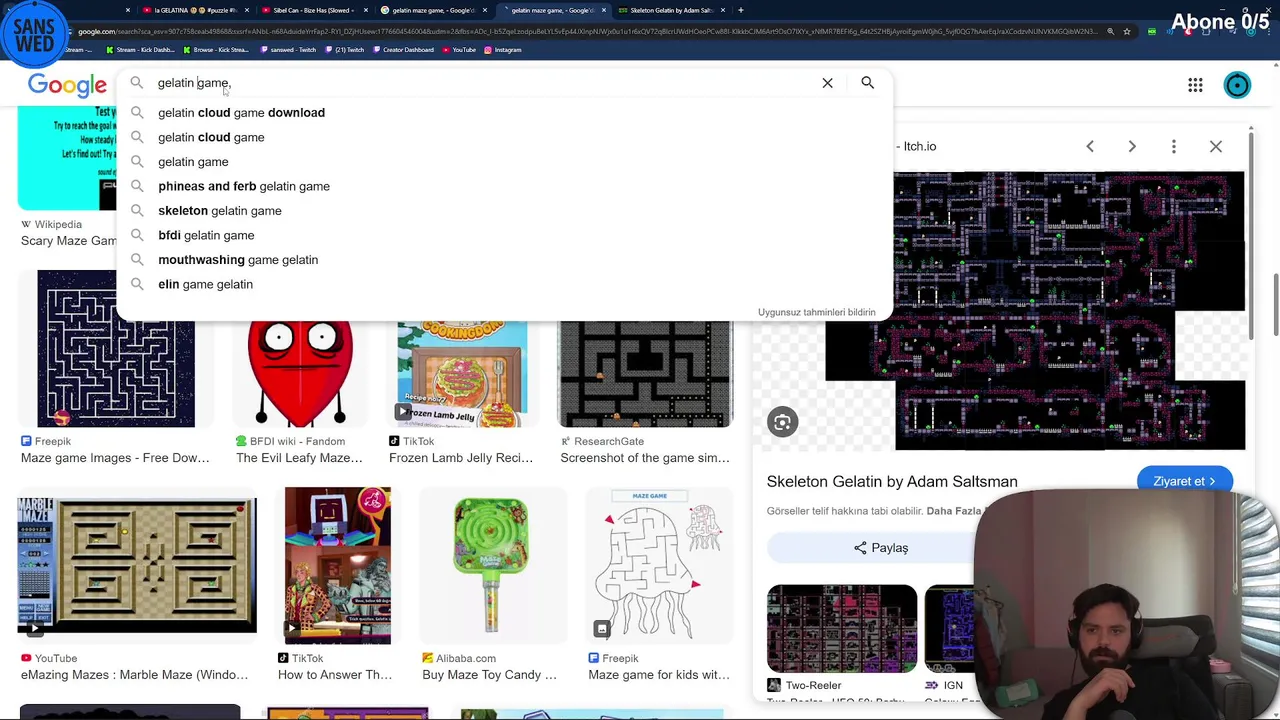
Task: Open the Google apps grid
Action: click(x=1195, y=85)
